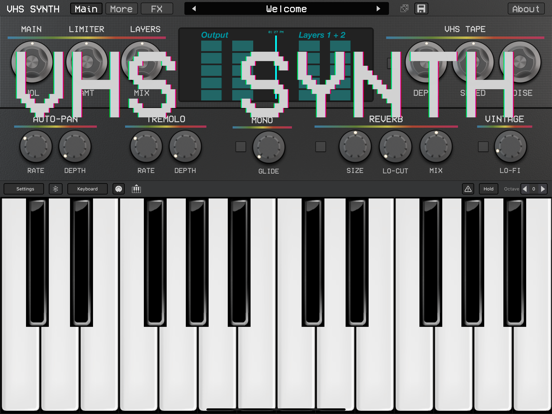Click the Tremolo Depth knob
The height and width of the screenshot is (414, 552).
click(185, 146)
